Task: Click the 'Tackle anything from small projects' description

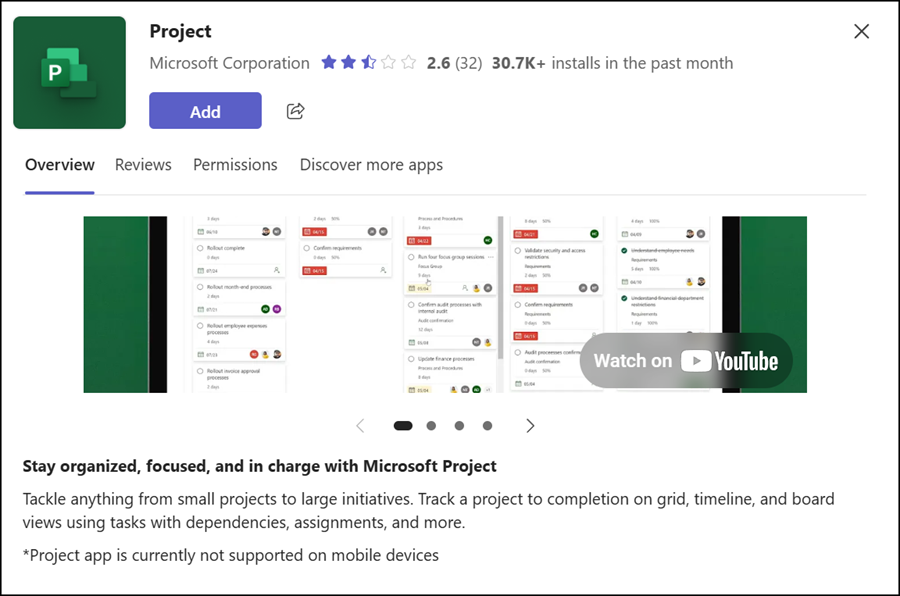Action: (x=428, y=510)
